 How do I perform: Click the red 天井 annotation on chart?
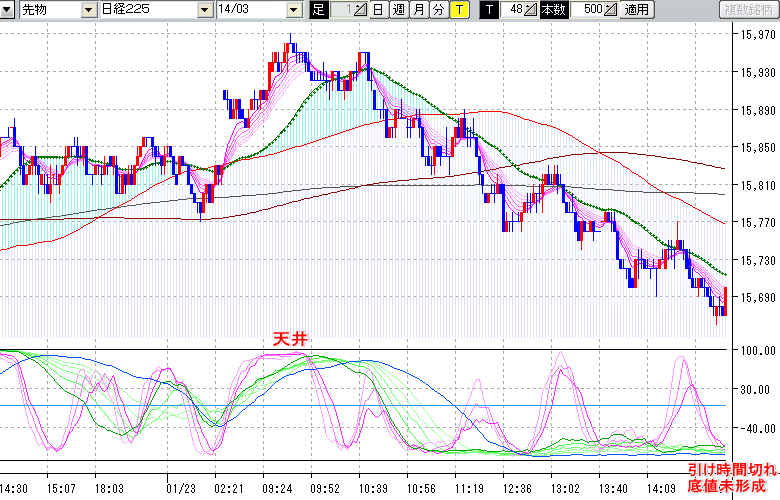(x=290, y=340)
